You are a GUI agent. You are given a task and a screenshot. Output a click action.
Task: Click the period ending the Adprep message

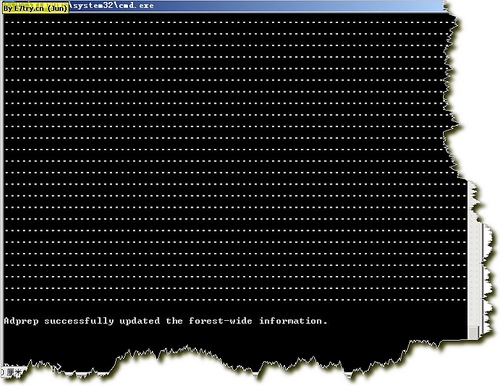[325, 323]
